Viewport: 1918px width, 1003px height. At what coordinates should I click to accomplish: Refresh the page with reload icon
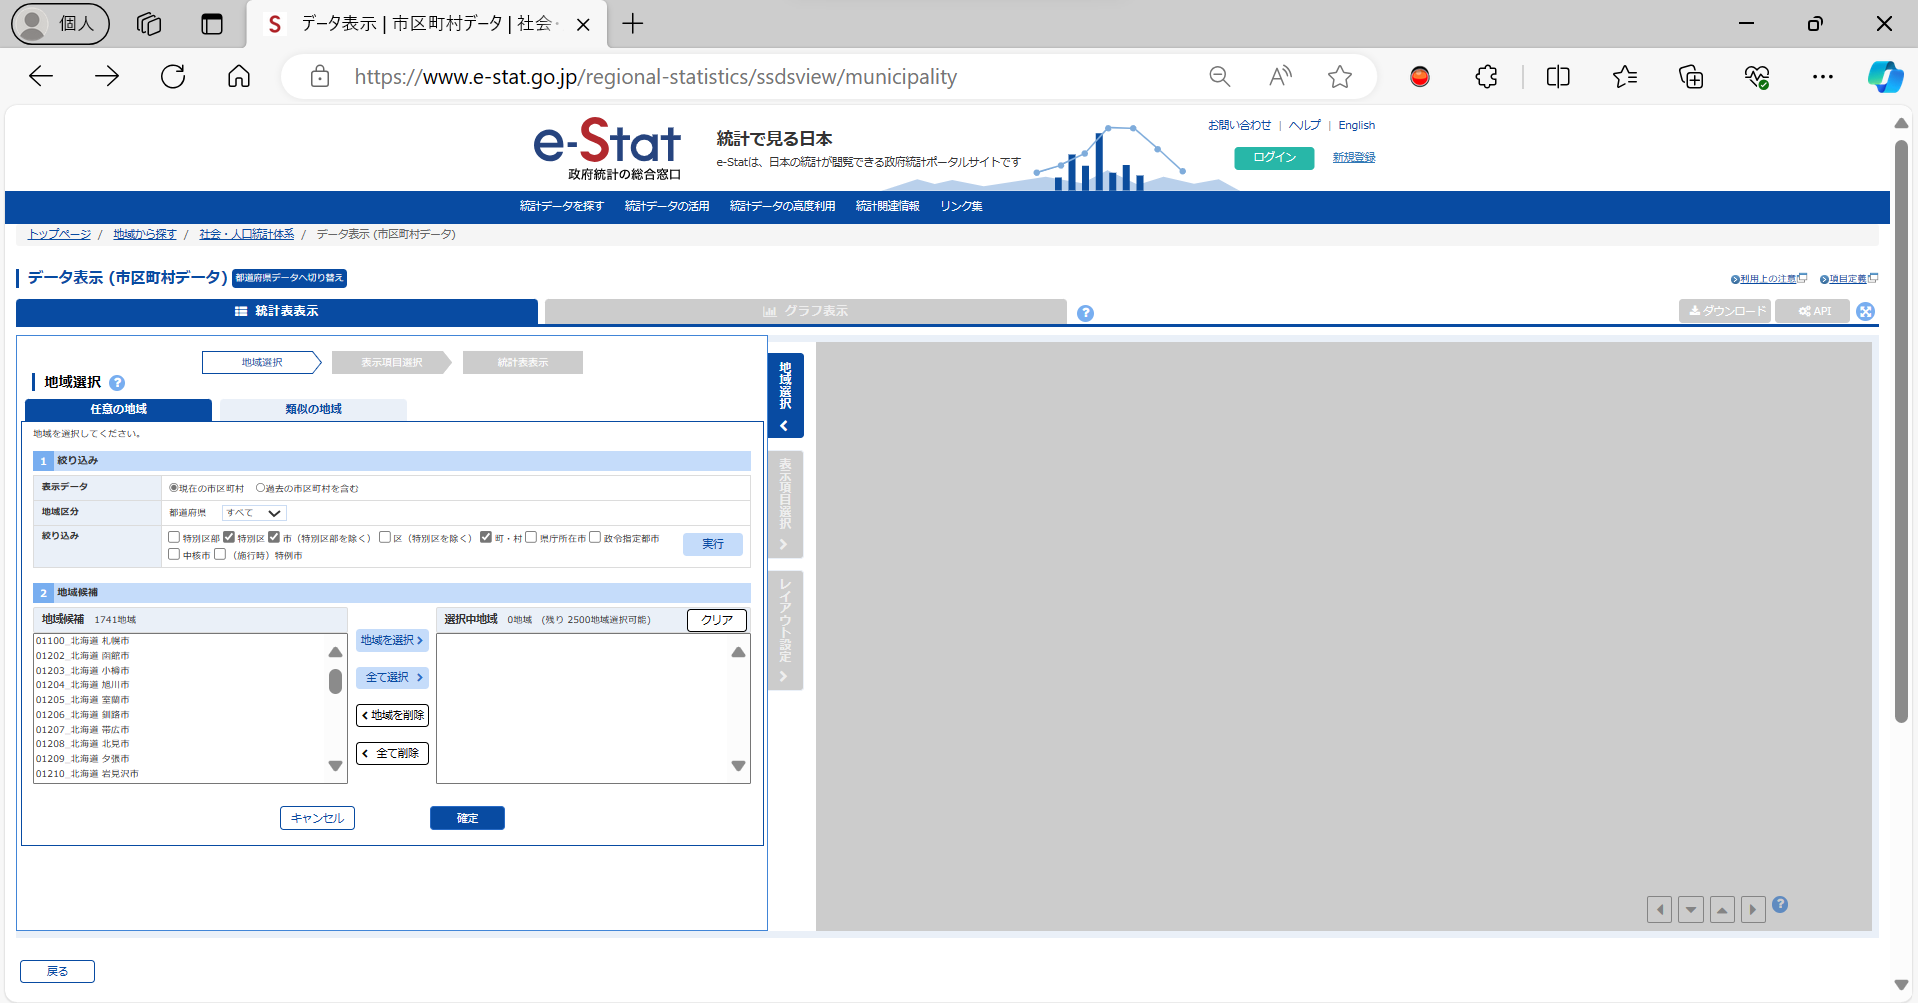click(173, 77)
